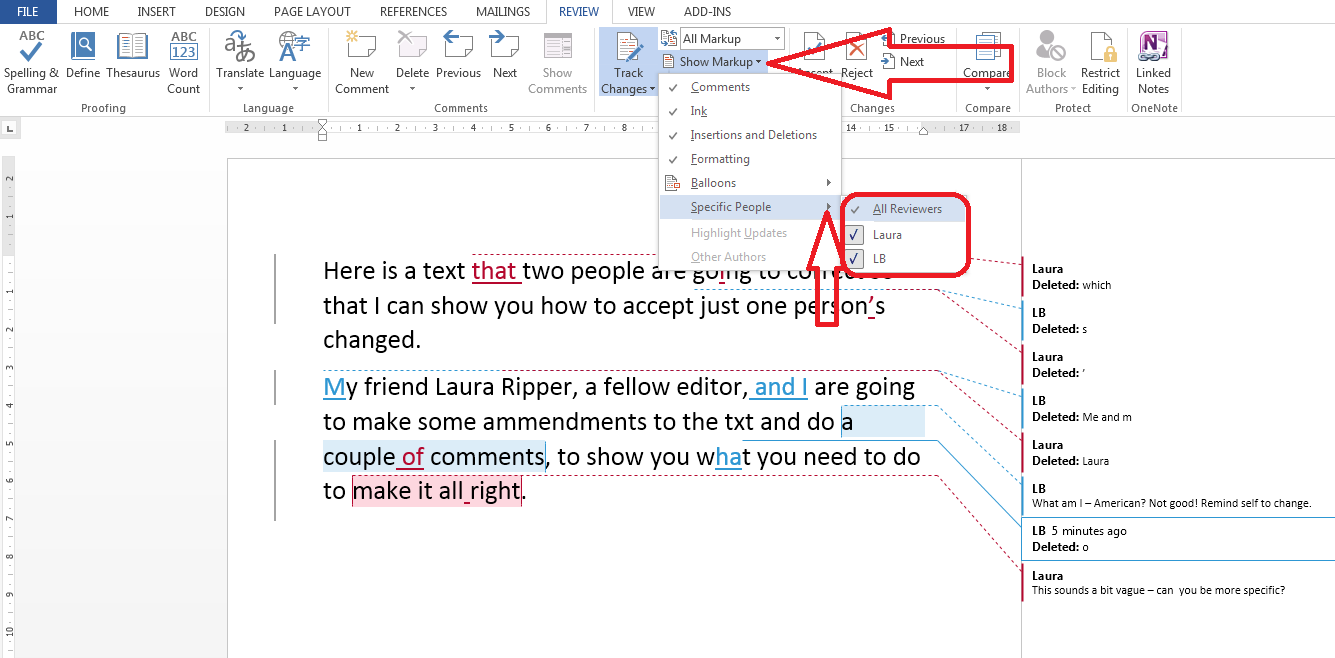
Task: Toggle the Laura reviewer checkbox
Action: [x=855, y=235]
